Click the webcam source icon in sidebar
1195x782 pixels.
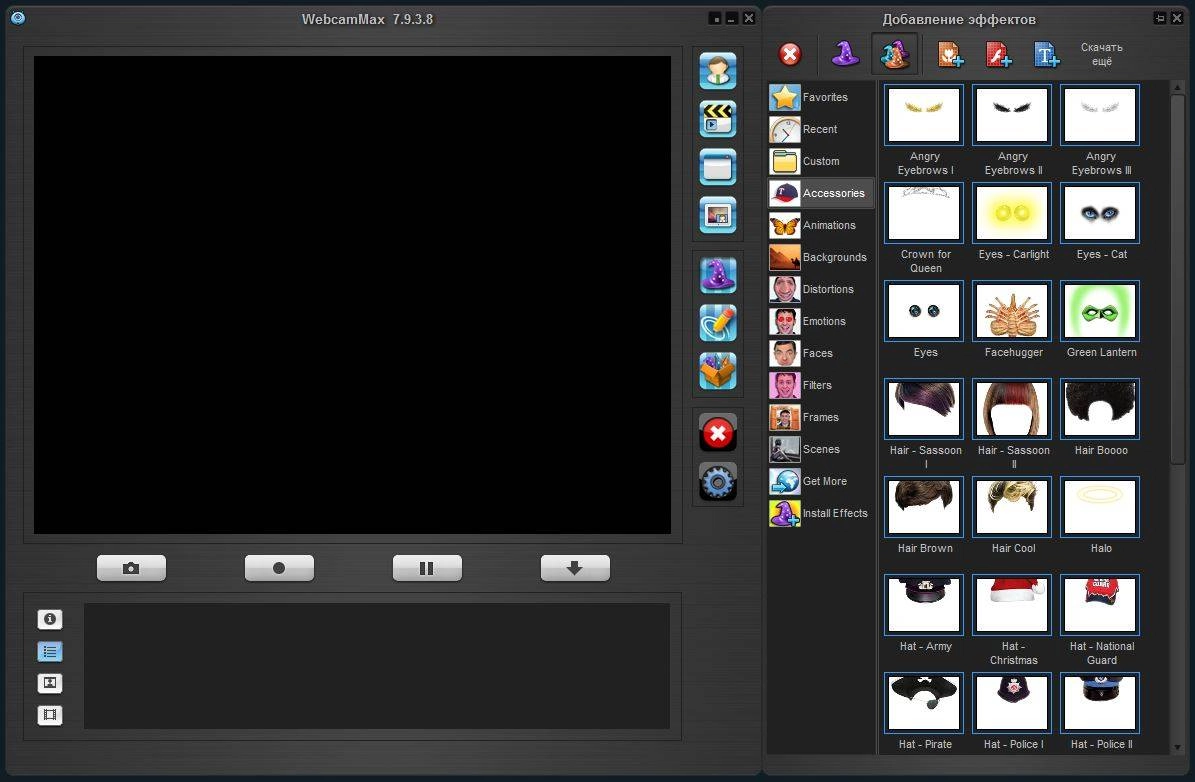[x=718, y=71]
